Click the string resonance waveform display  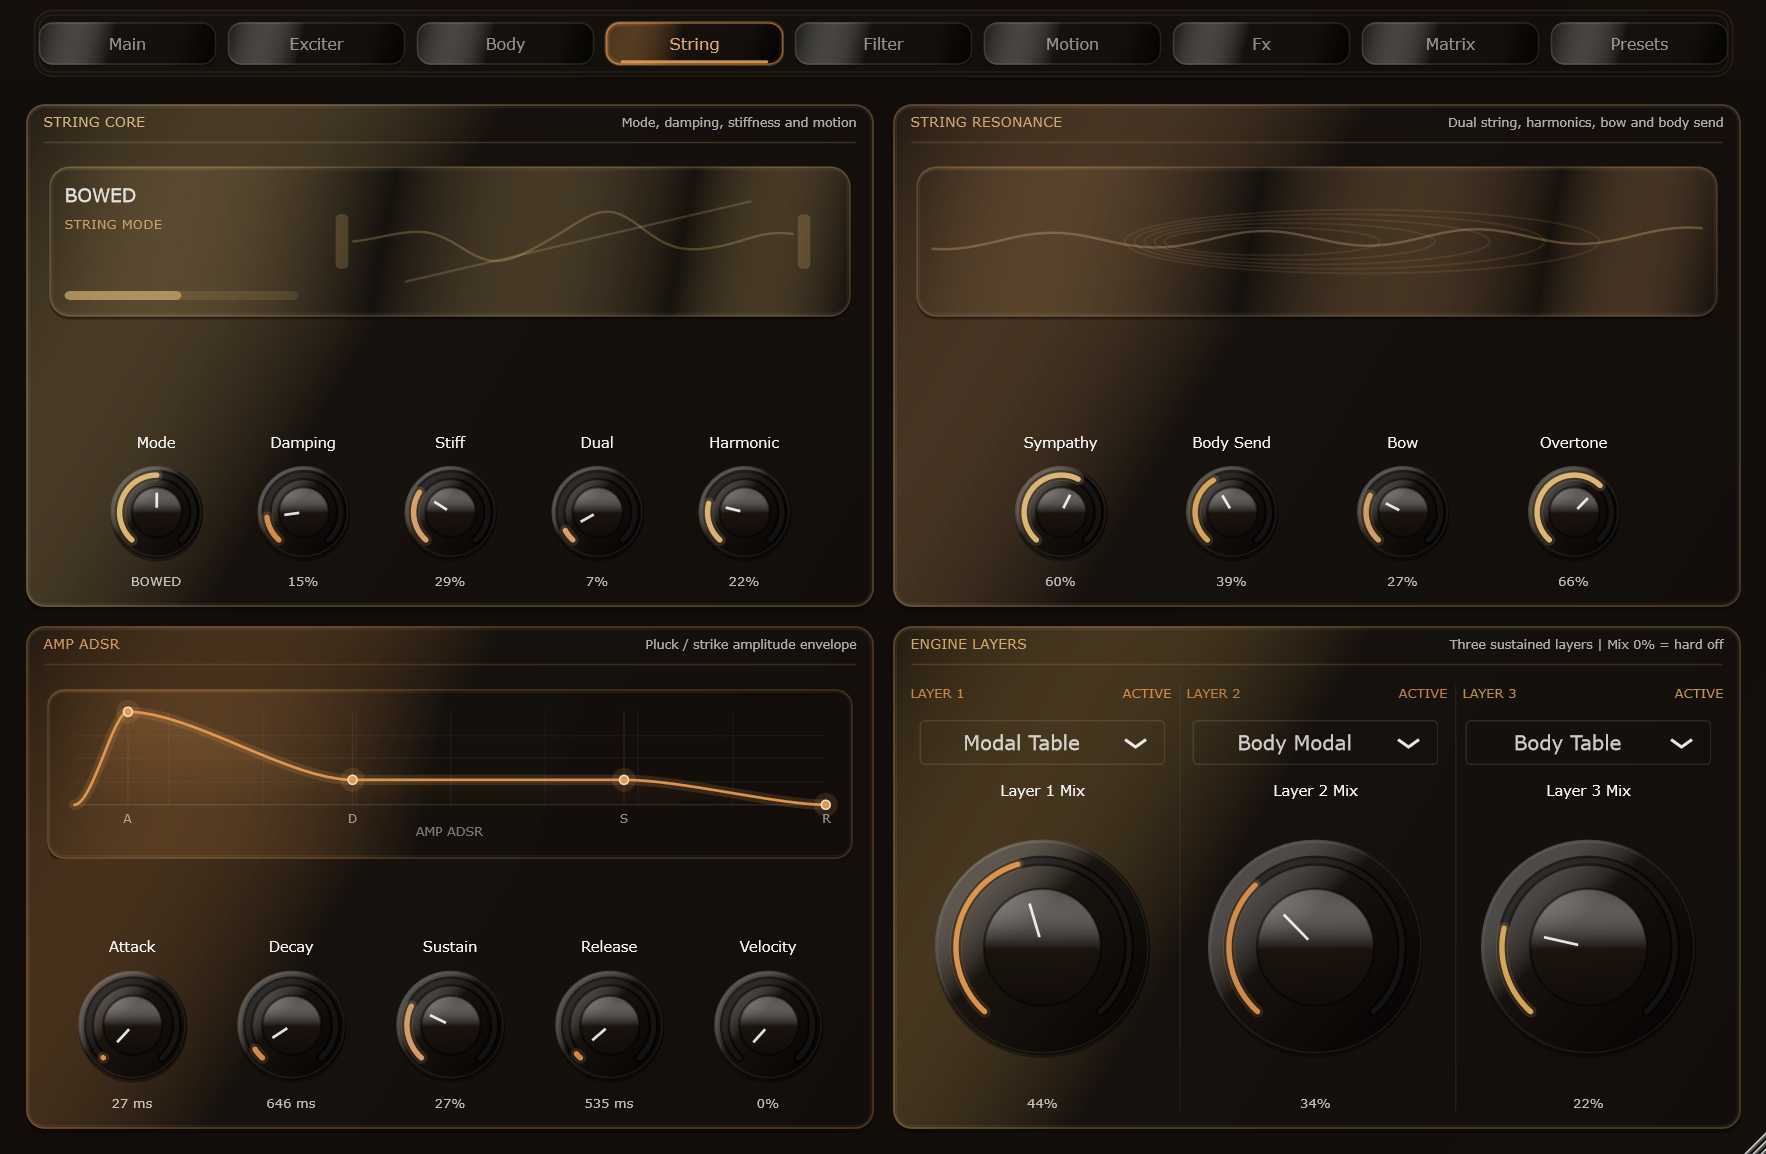(x=1316, y=241)
